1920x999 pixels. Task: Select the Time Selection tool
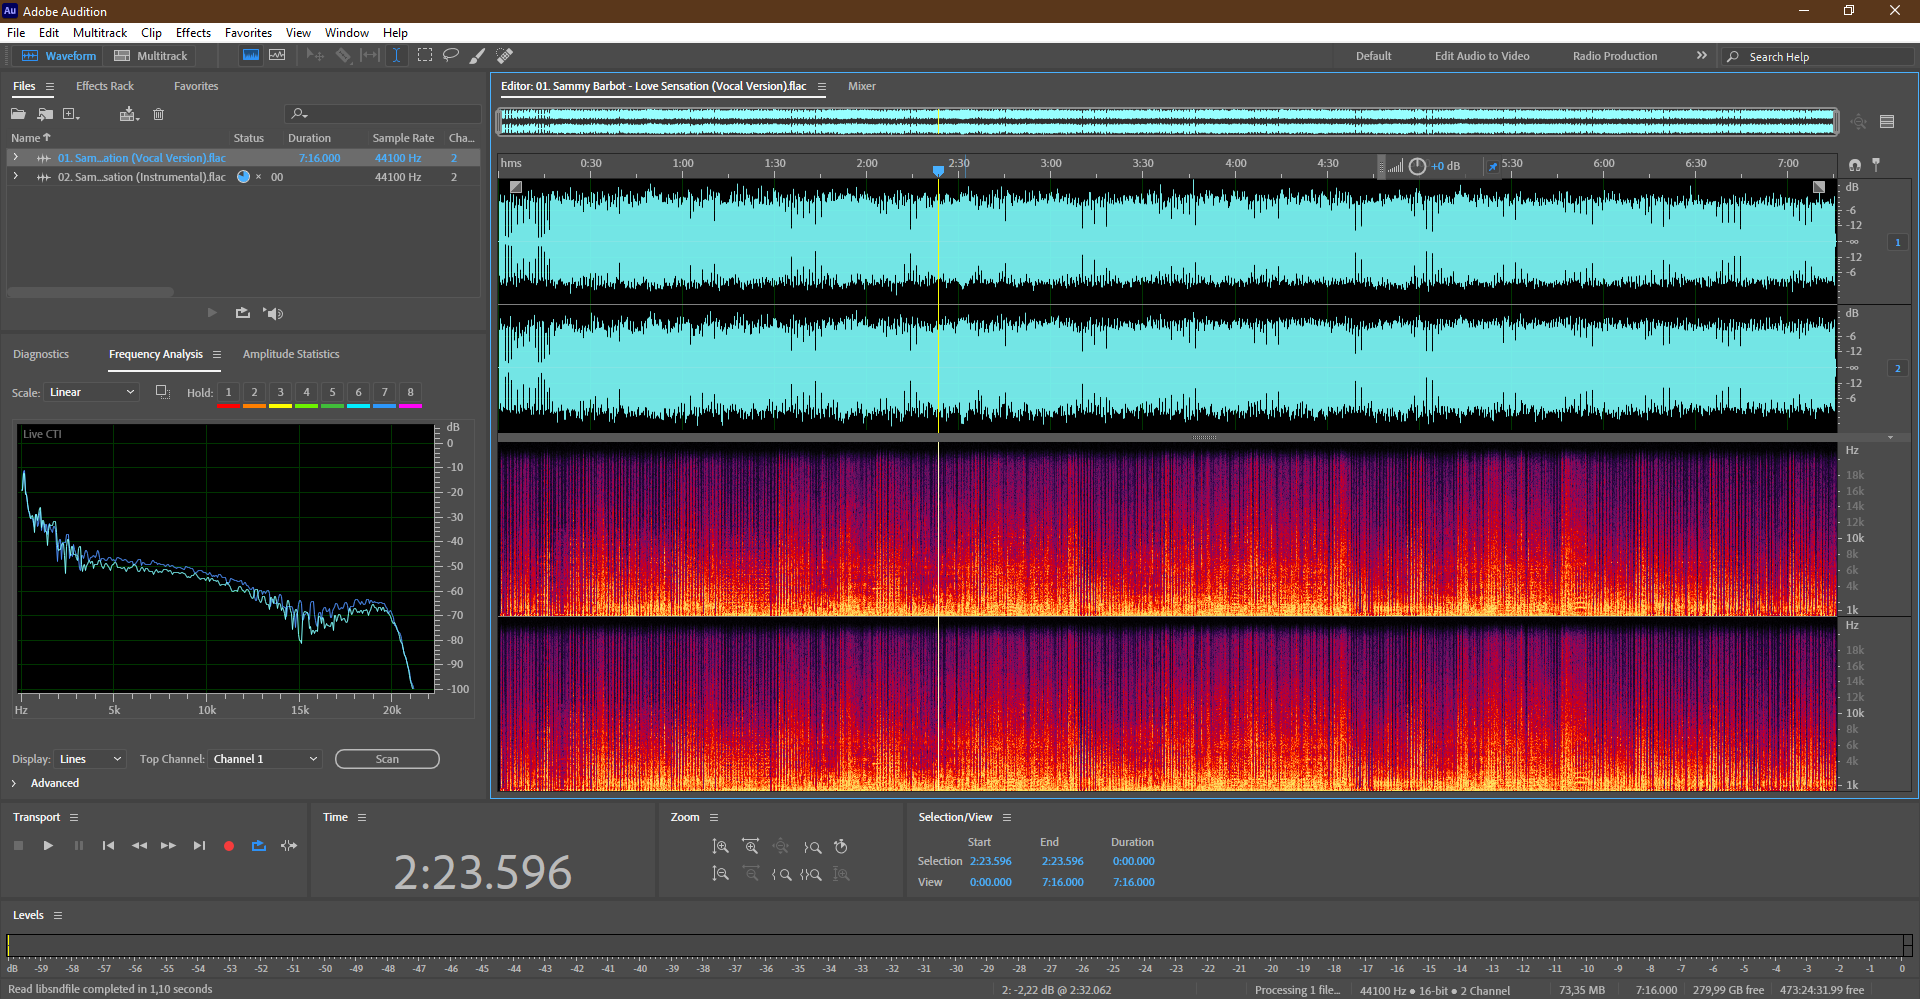pyautogui.click(x=396, y=55)
